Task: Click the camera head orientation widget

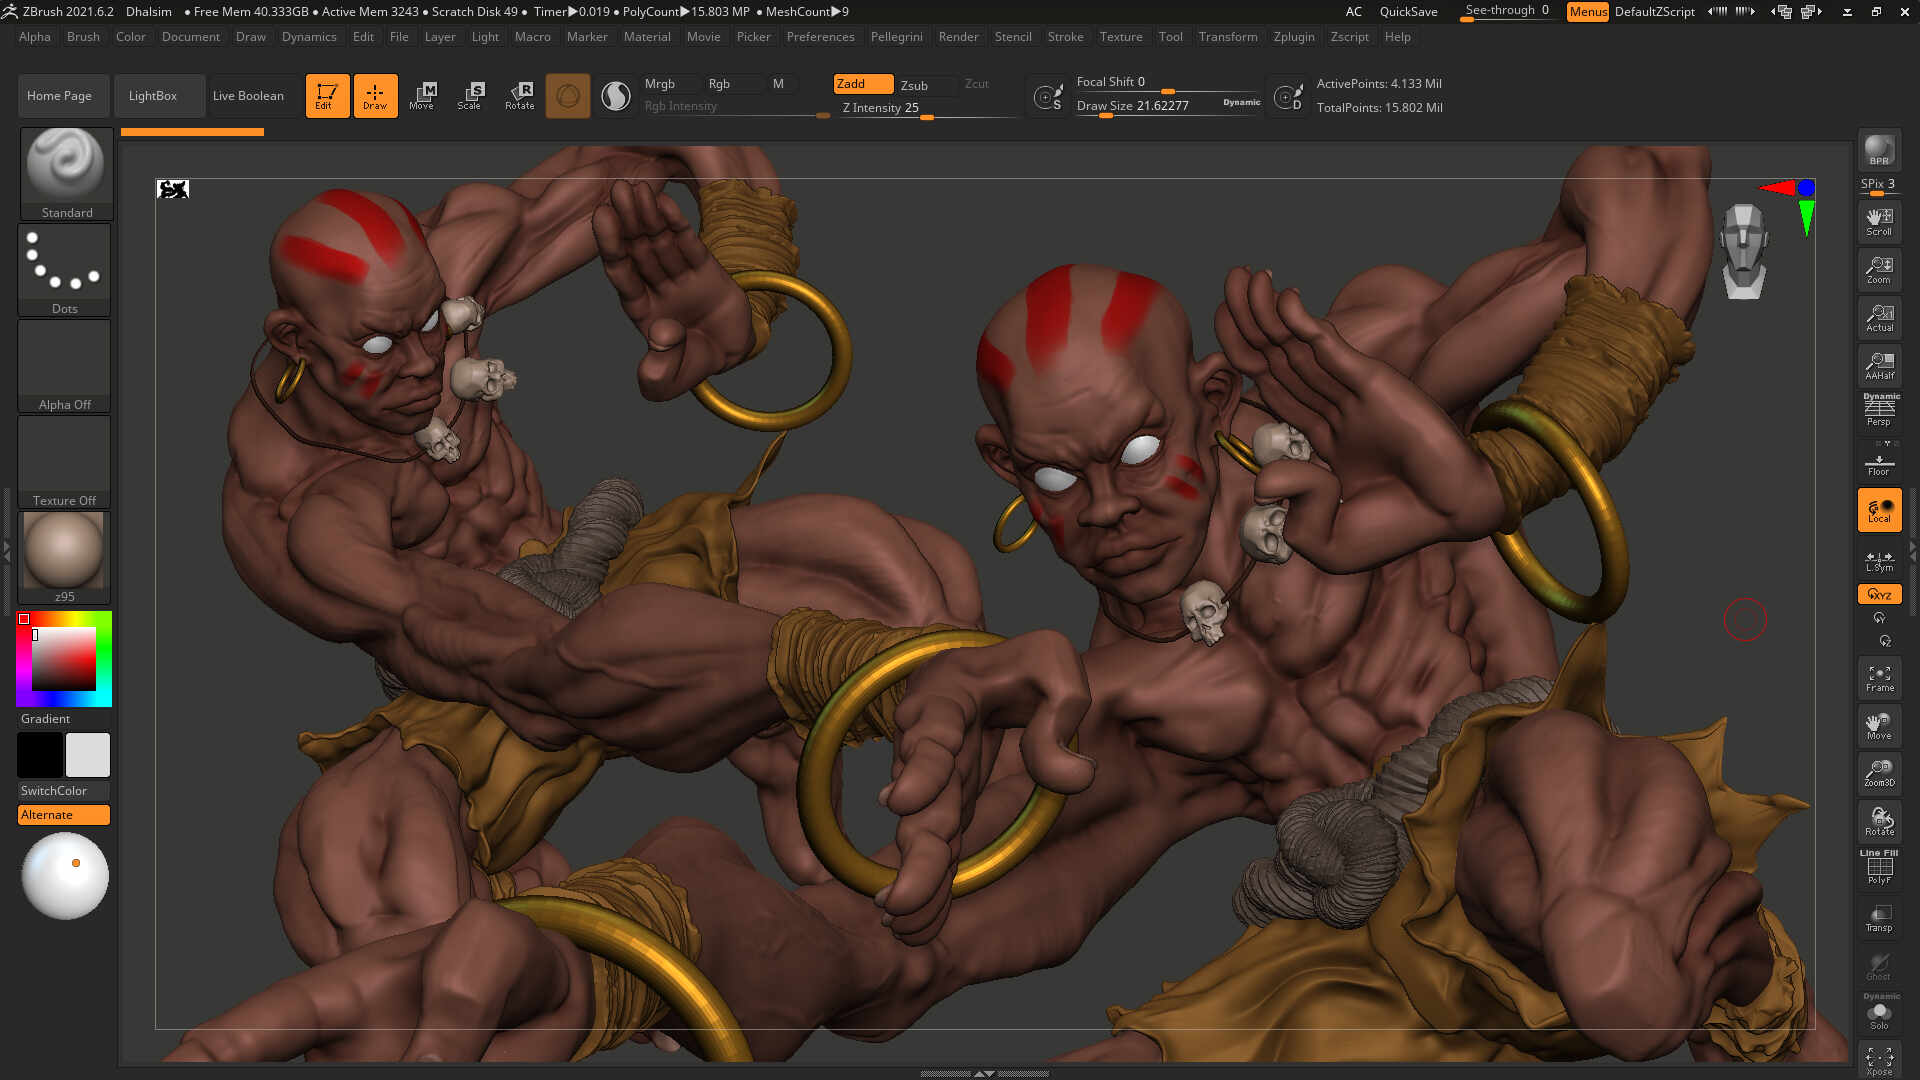Action: 1745,251
